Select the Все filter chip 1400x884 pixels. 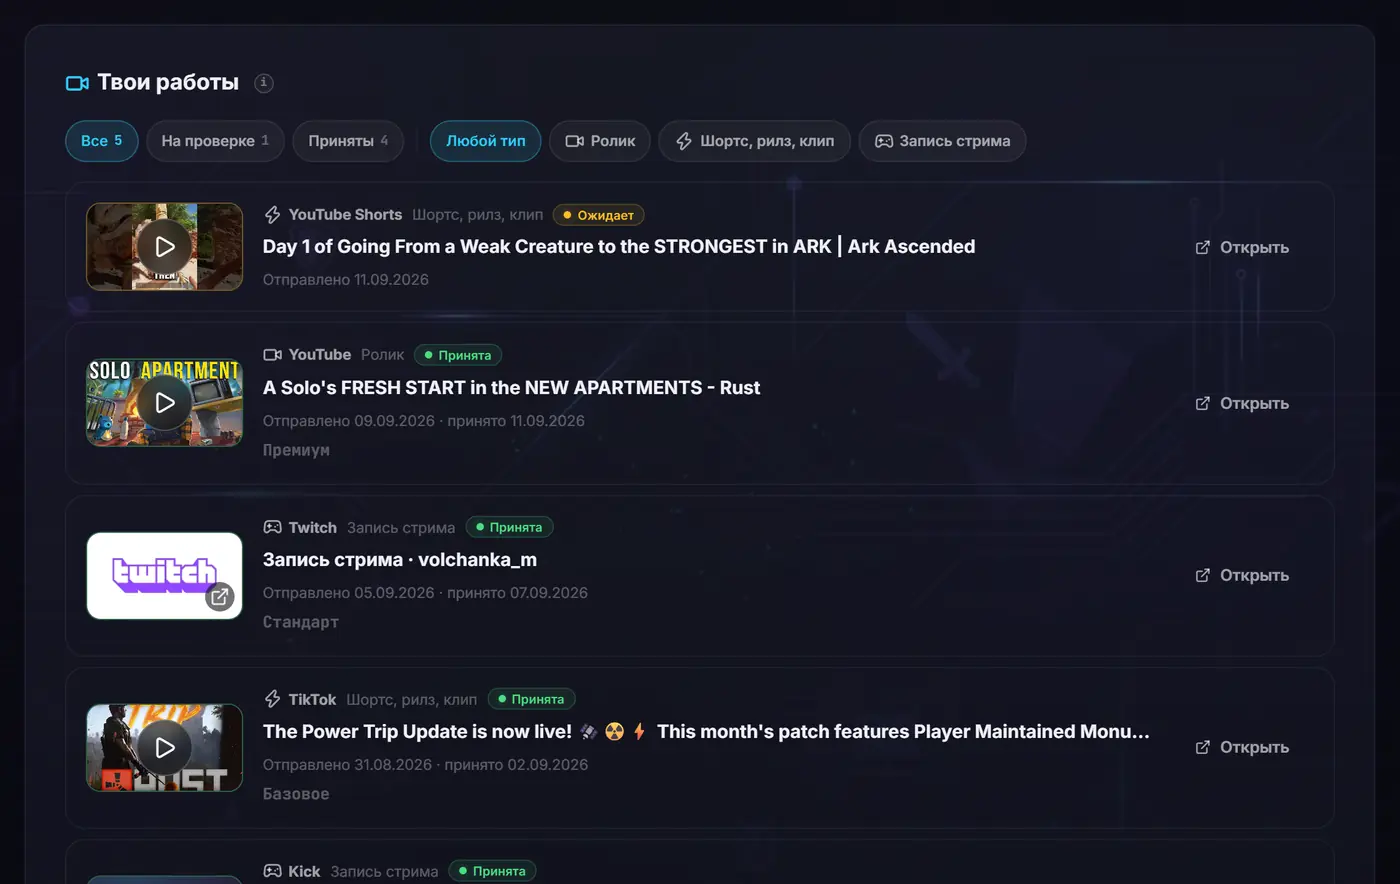(102, 141)
